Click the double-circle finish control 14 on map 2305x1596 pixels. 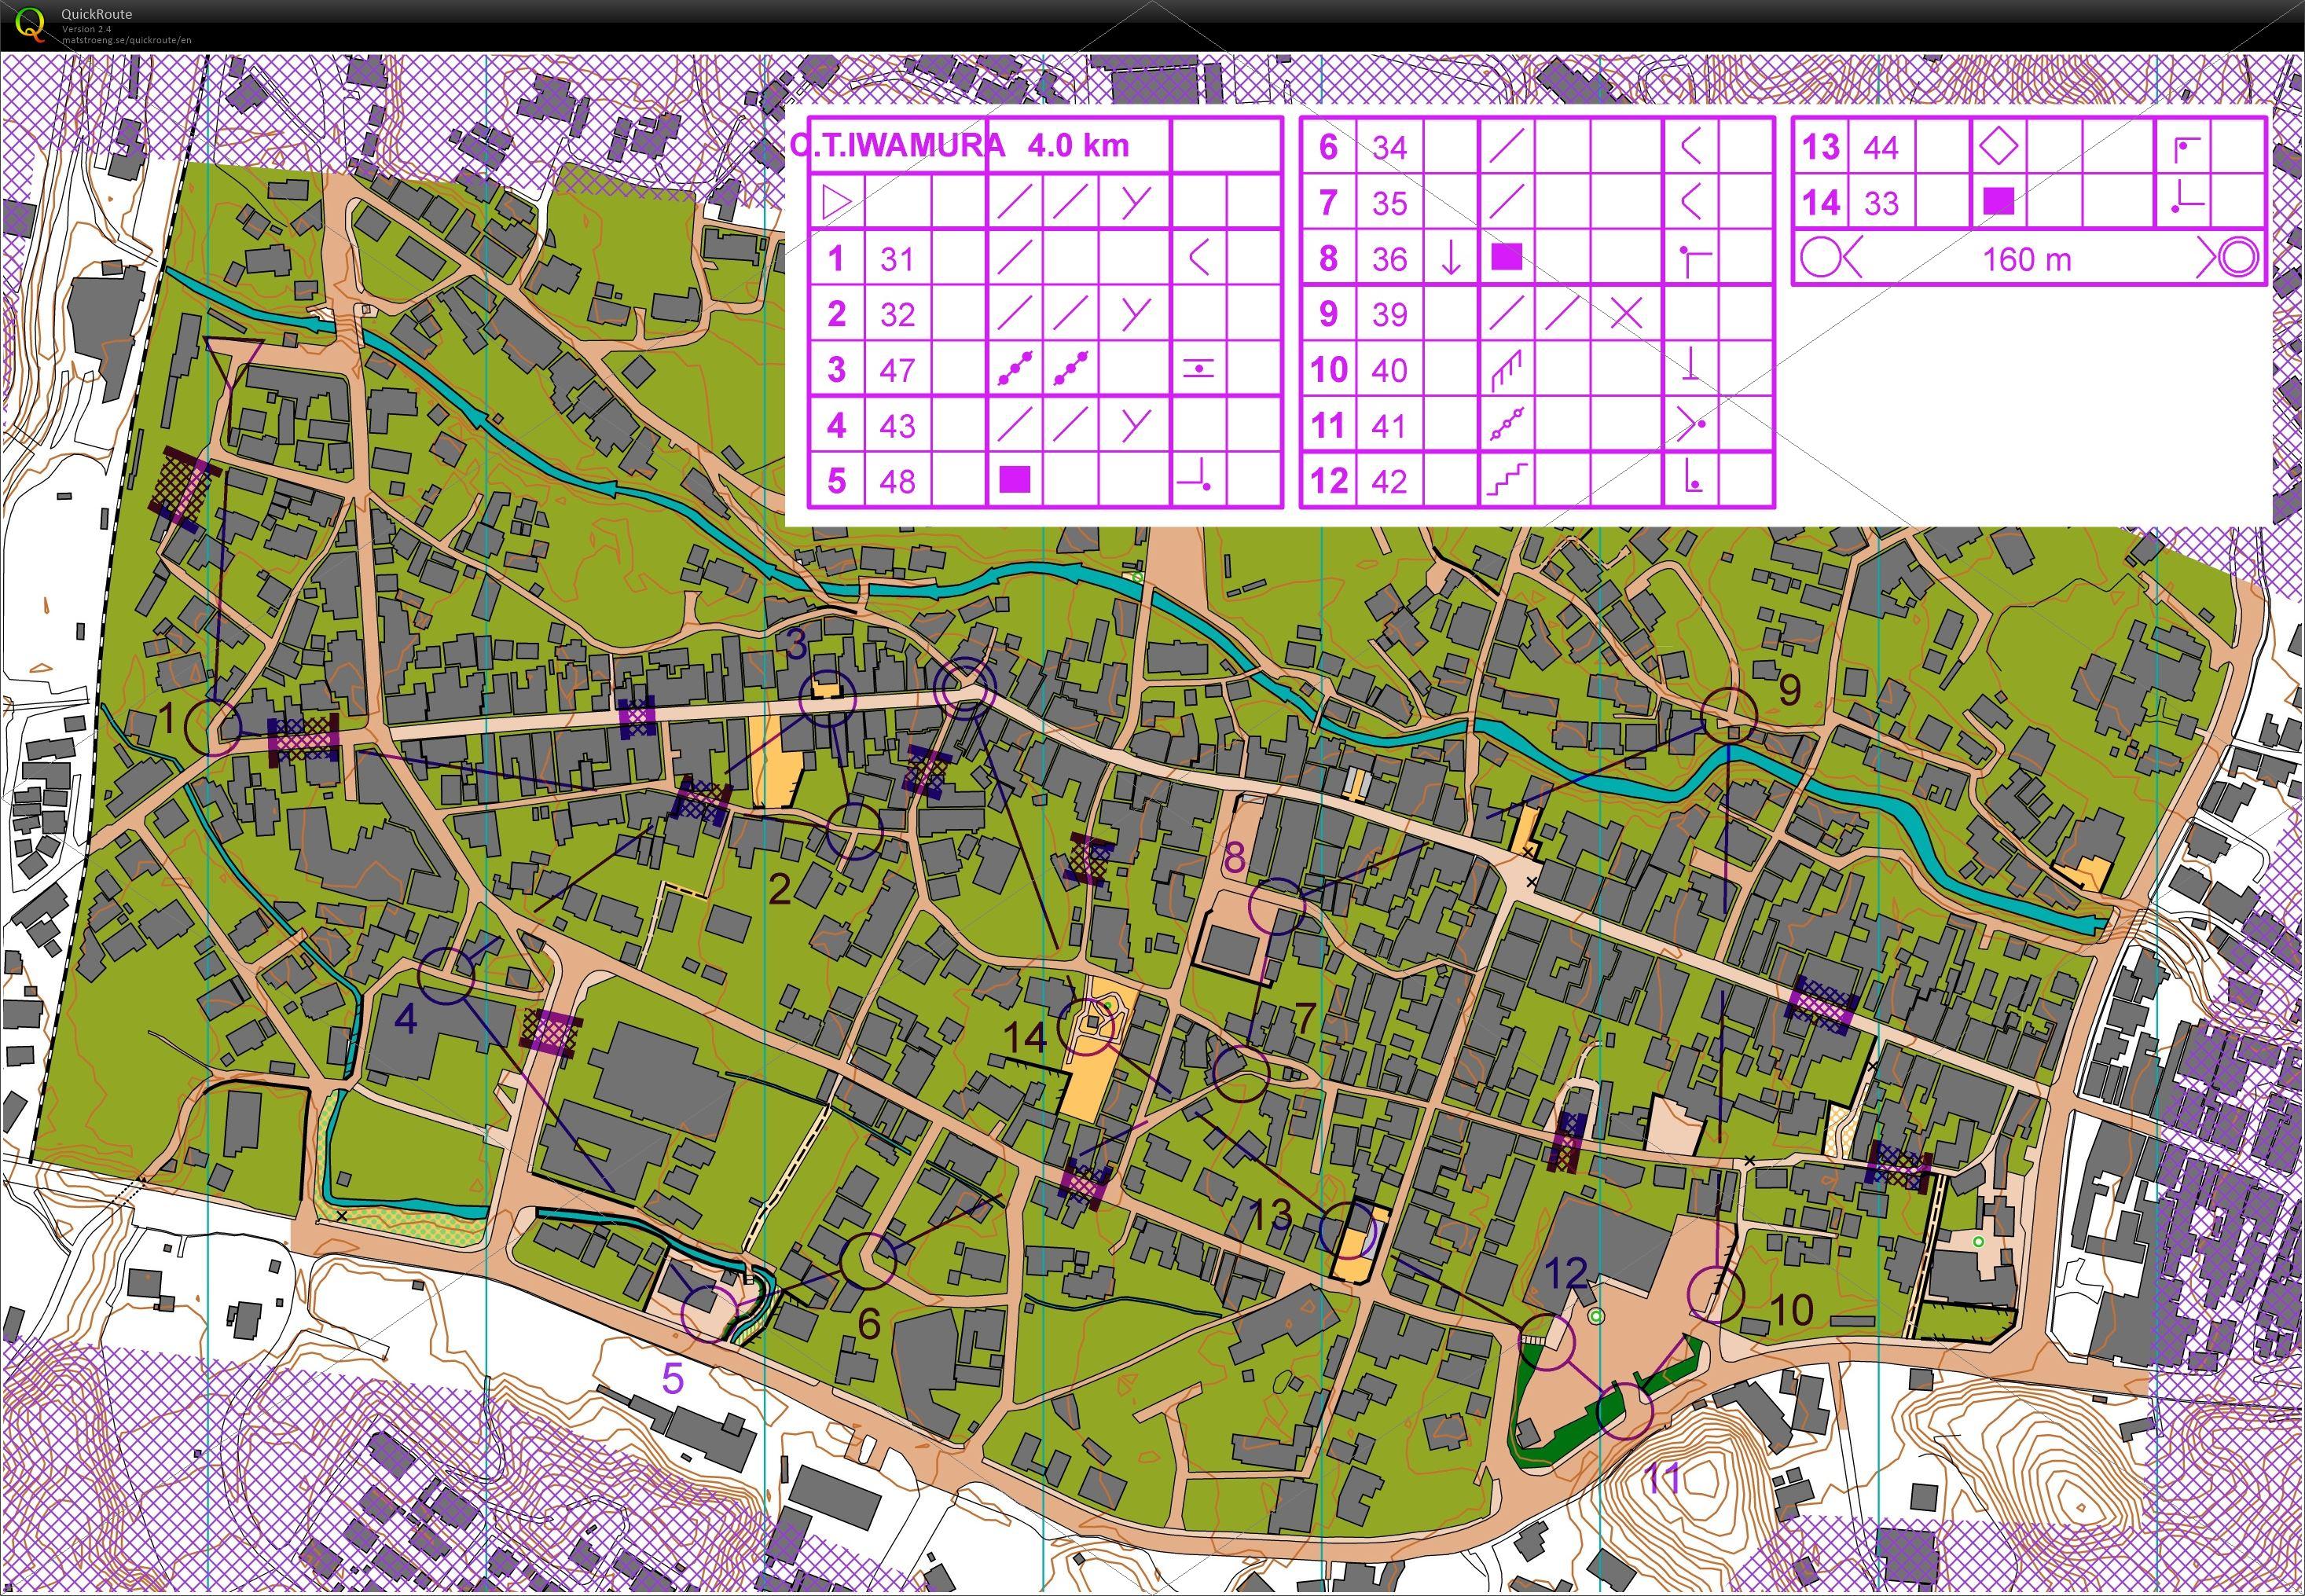[x=1088, y=1028]
